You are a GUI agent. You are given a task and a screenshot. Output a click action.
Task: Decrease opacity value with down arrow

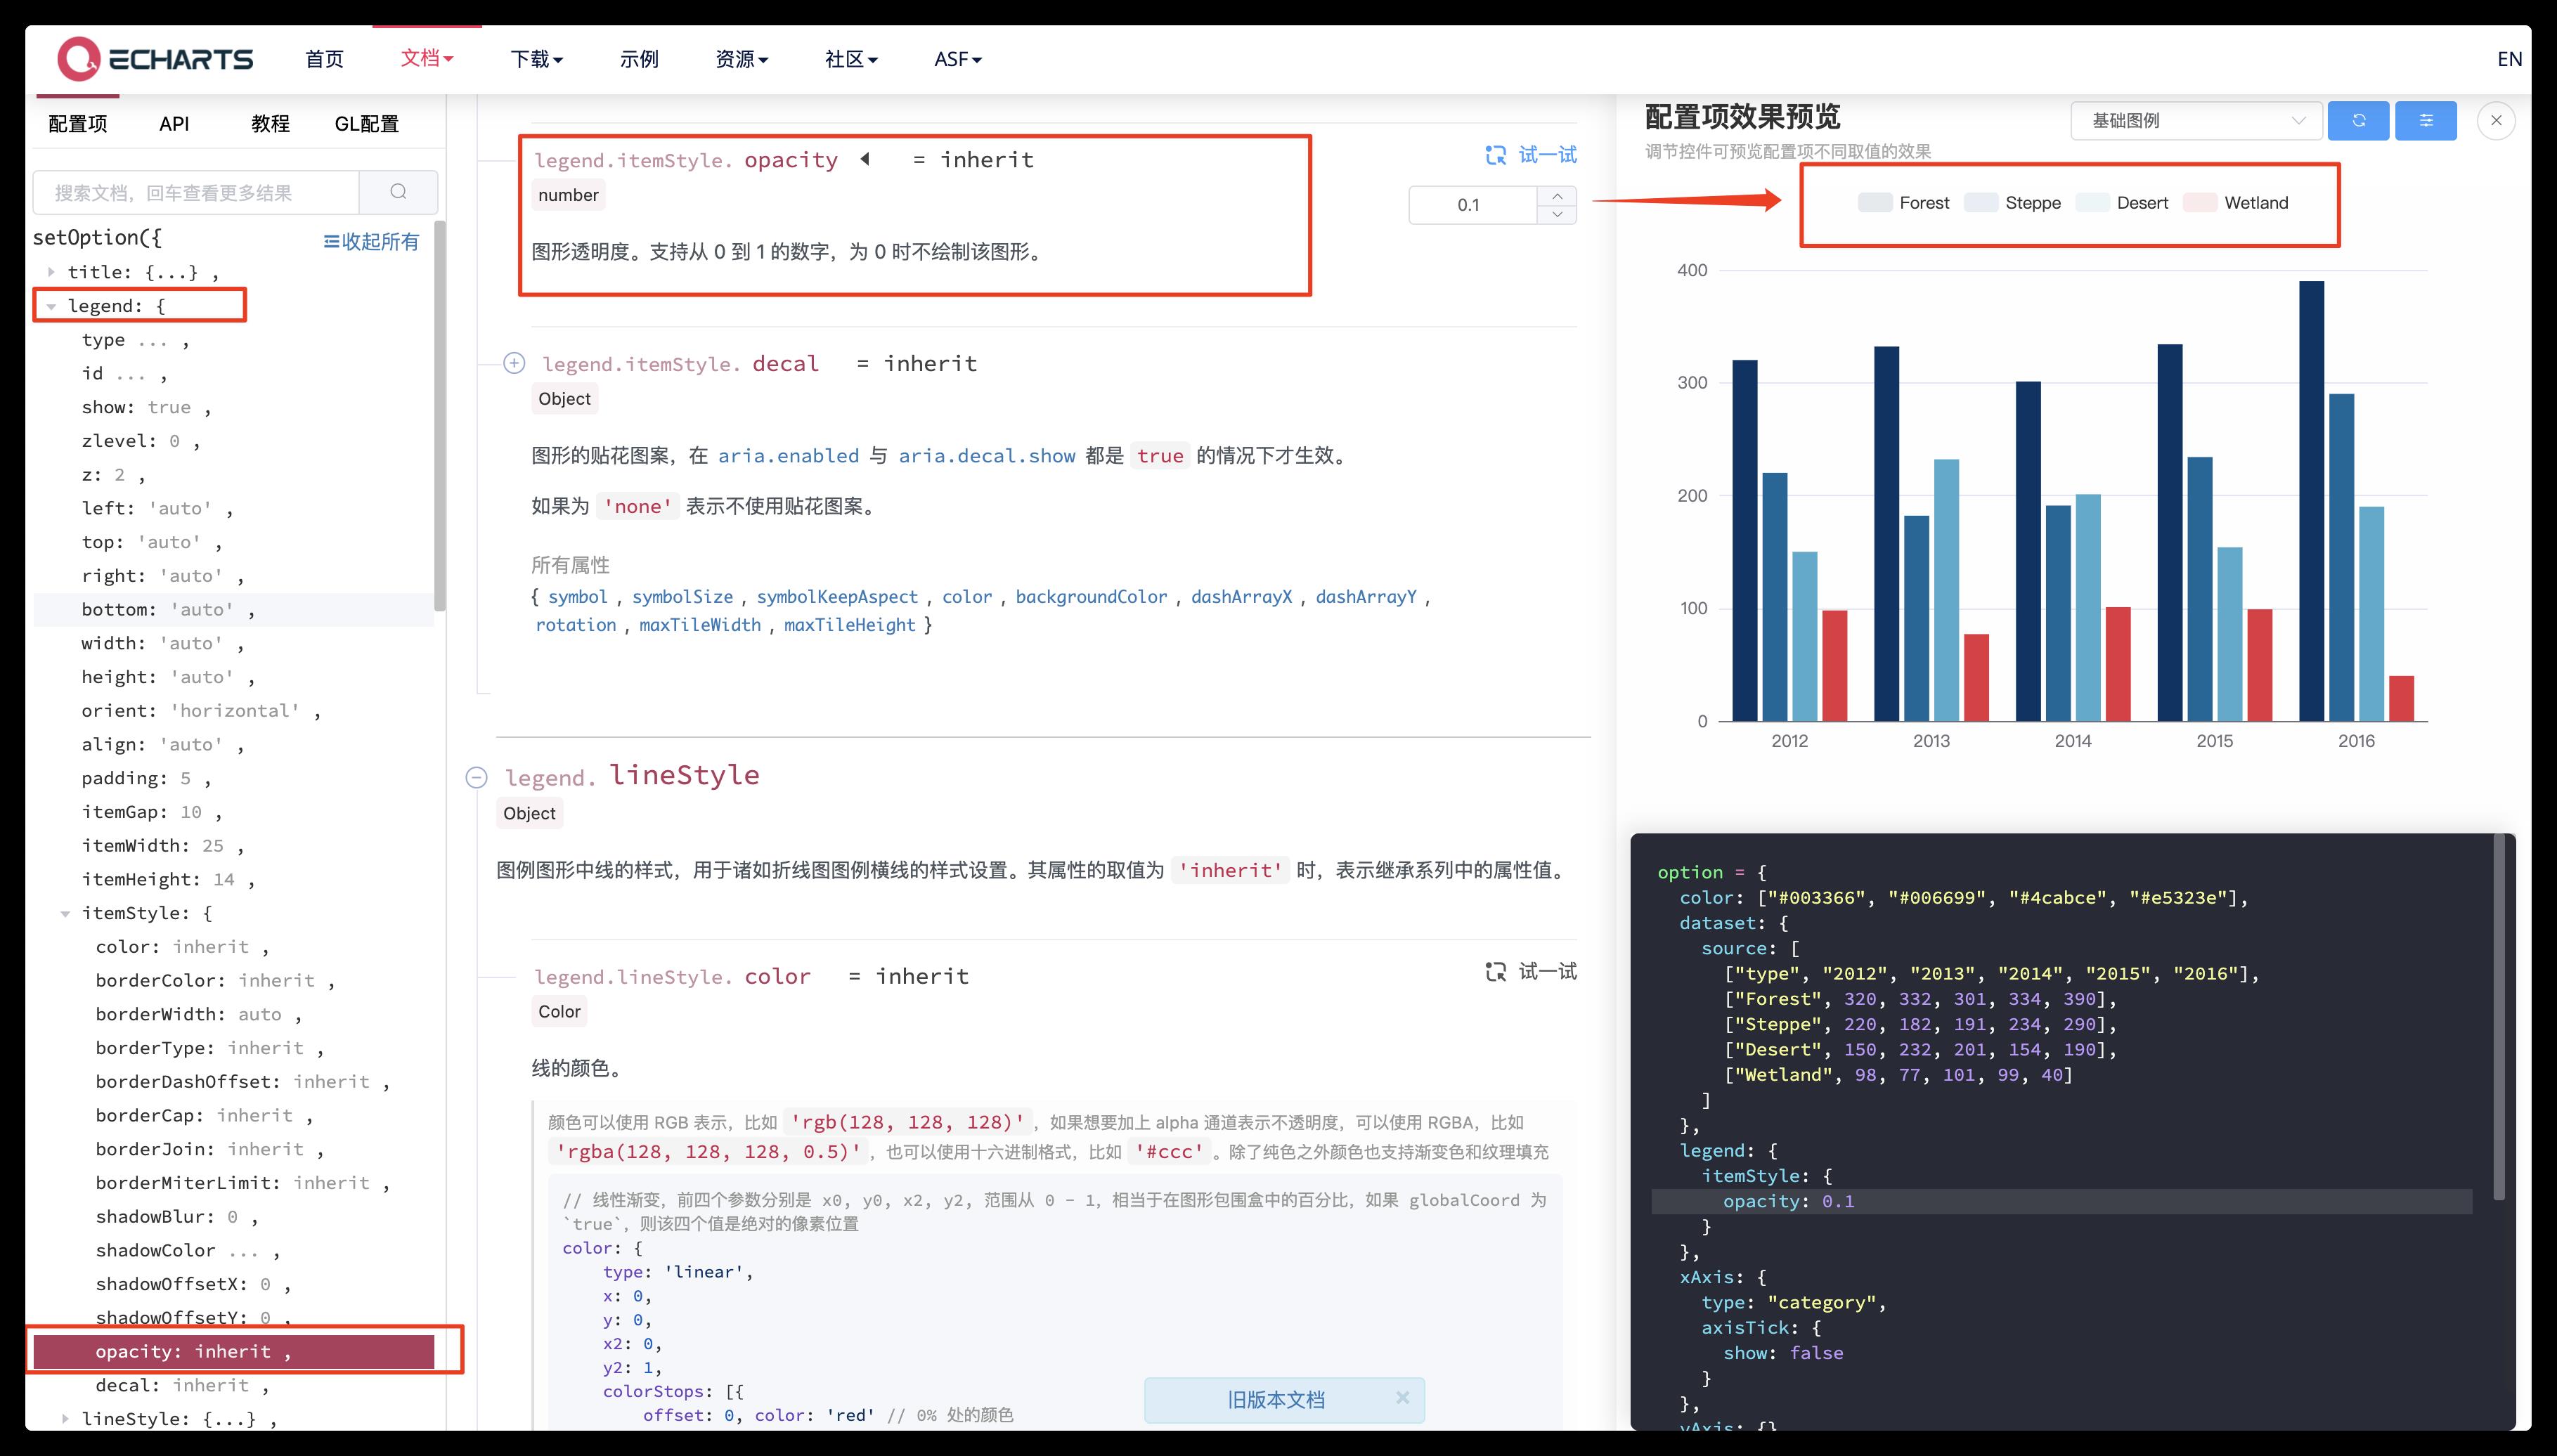pyautogui.click(x=1557, y=214)
